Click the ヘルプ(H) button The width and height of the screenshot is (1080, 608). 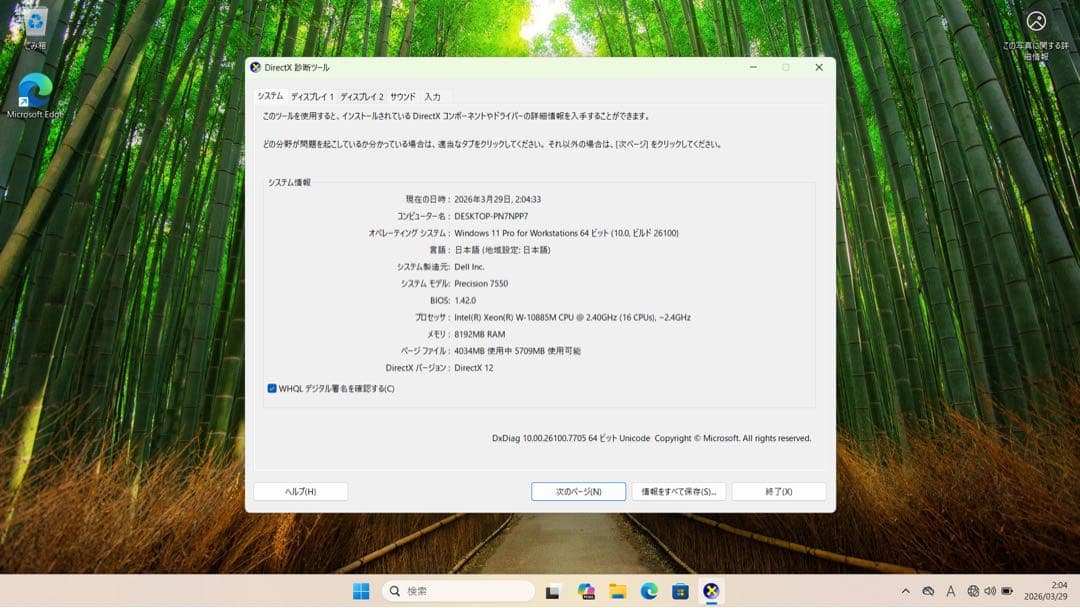(300, 492)
